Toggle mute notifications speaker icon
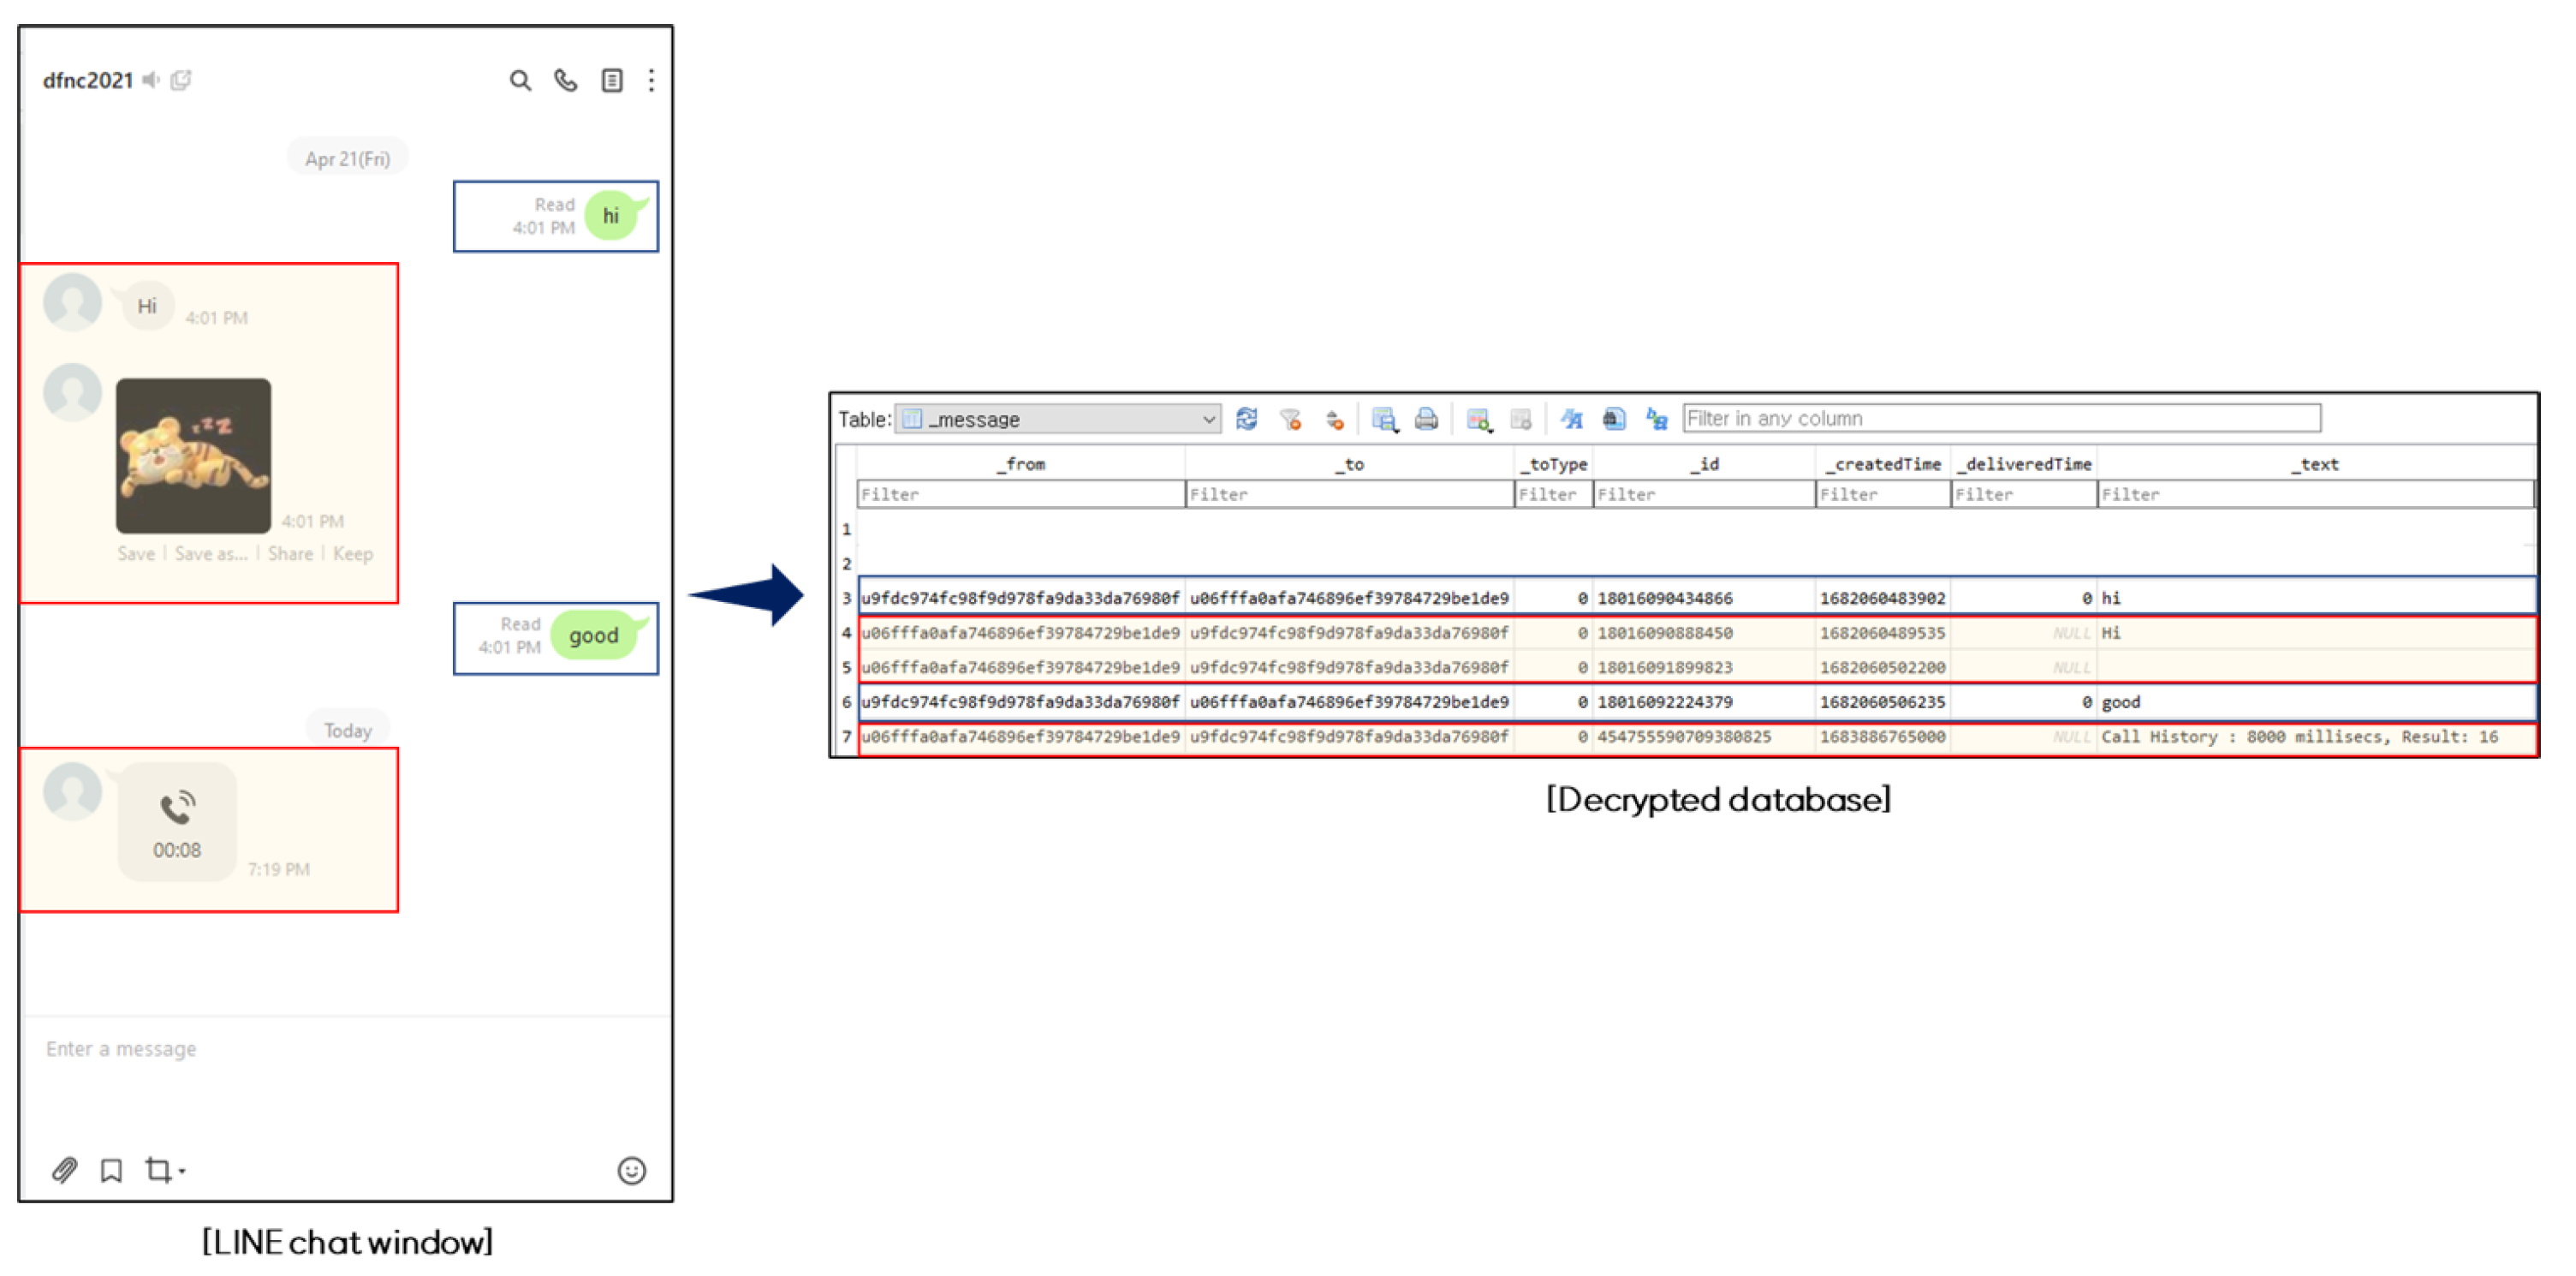The height and width of the screenshot is (1276, 2576). click(151, 80)
